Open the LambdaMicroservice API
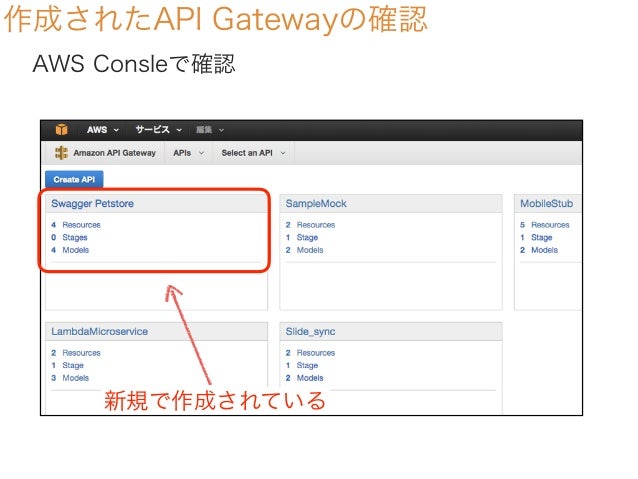This screenshot has height=479, width=638. 100,332
